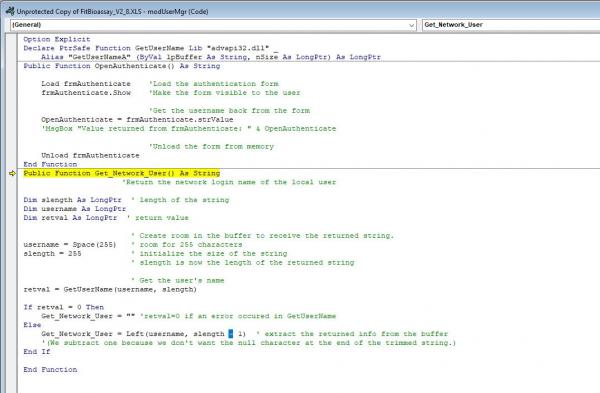600x393 pixels.
Task: Click the 'End If' line
Action: [x=37, y=352]
